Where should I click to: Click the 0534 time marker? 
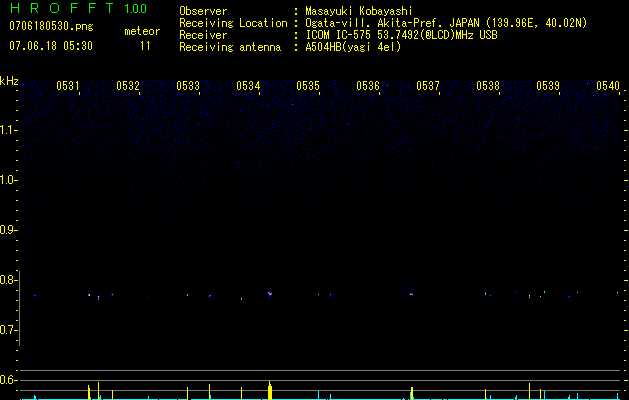click(248, 86)
